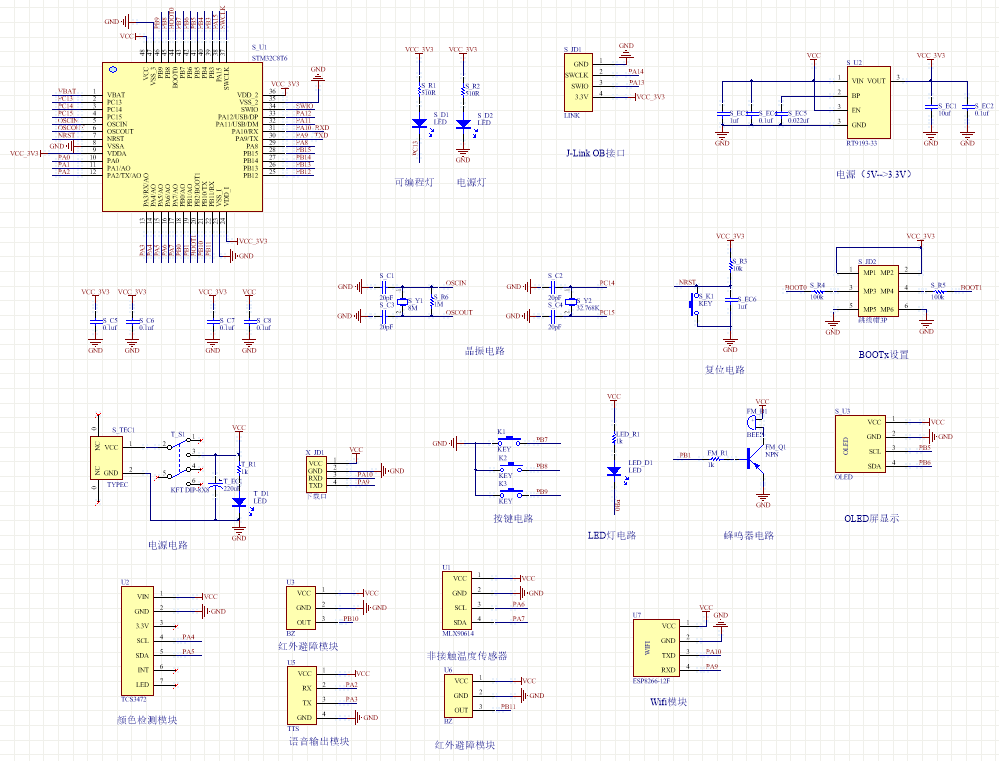Click the S_JD1 J-Link connector block
Viewport: 999px width, 761px height.
point(580,80)
